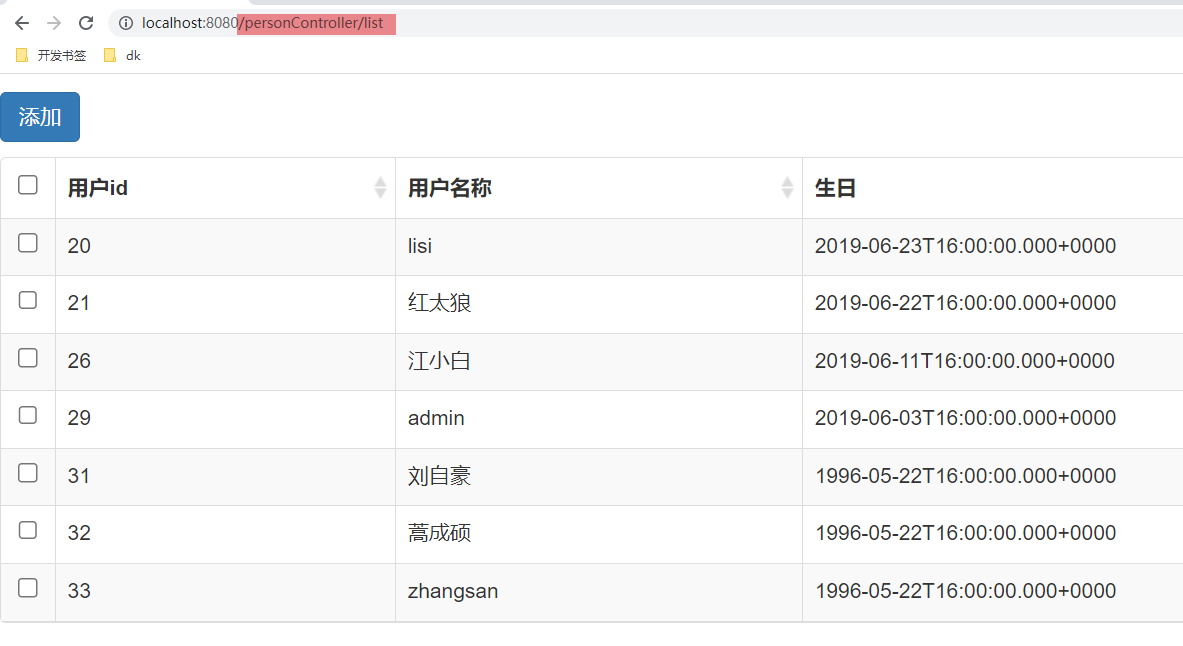Check the row for 刘自豪
The image size is (1183, 646).
(28, 473)
